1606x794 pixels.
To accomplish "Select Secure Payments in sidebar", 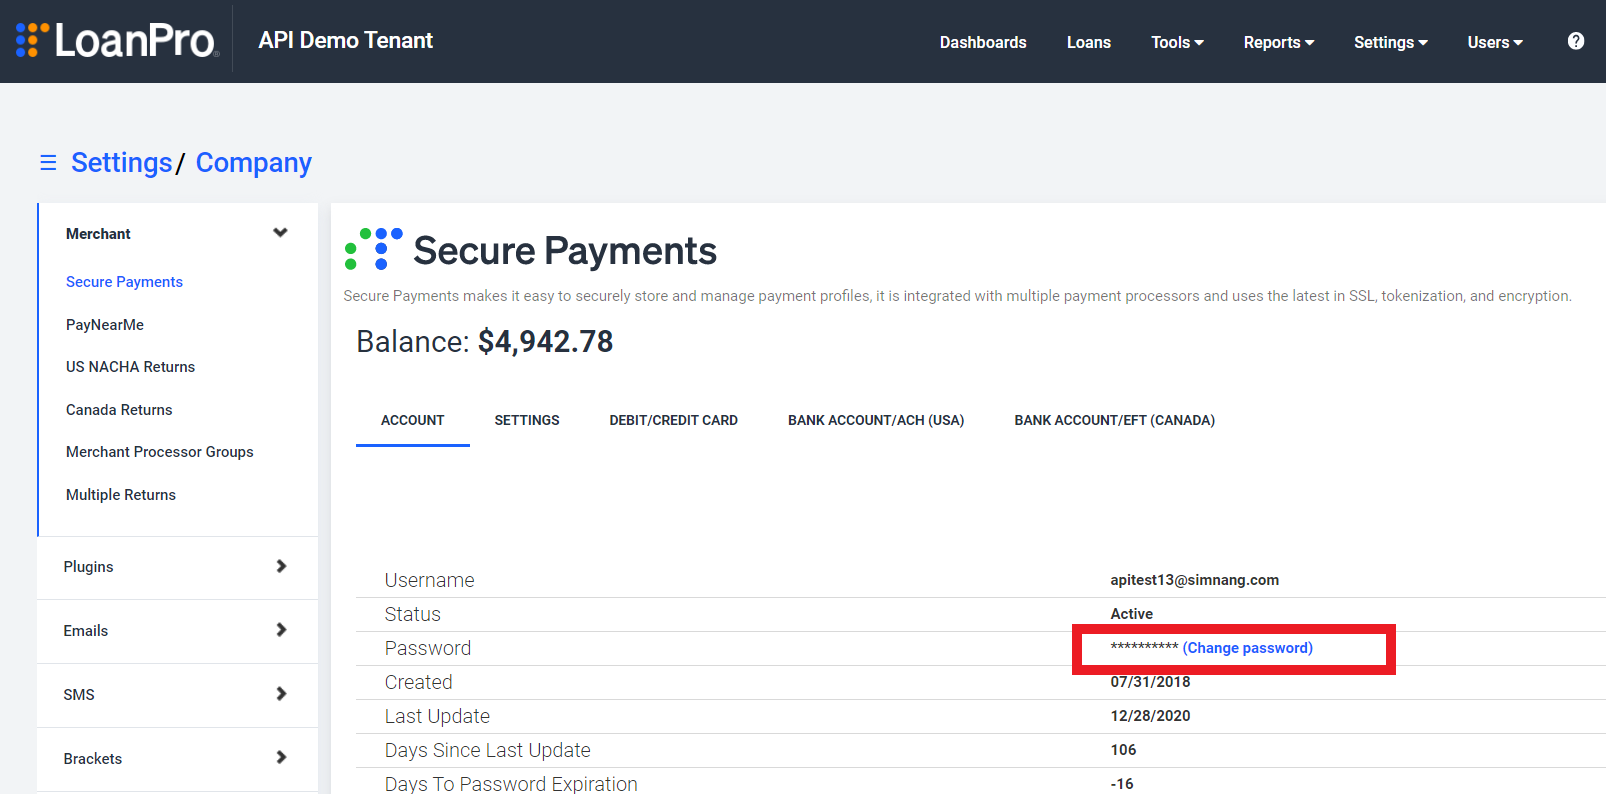I will (125, 282).
